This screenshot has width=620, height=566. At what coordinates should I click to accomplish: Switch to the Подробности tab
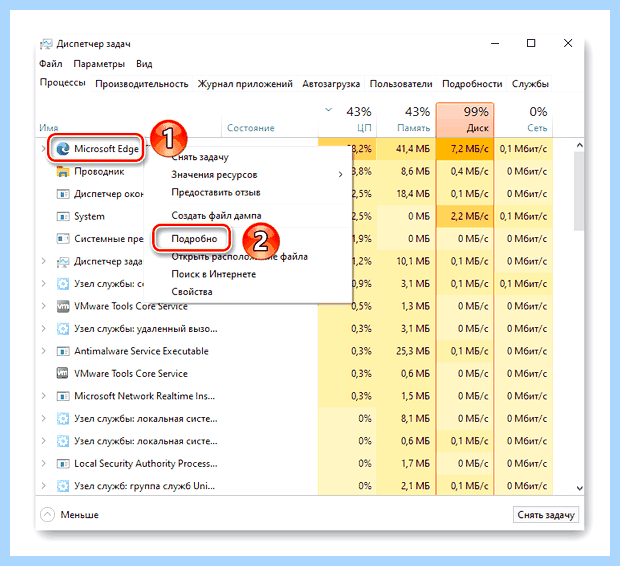coord(472,84)
